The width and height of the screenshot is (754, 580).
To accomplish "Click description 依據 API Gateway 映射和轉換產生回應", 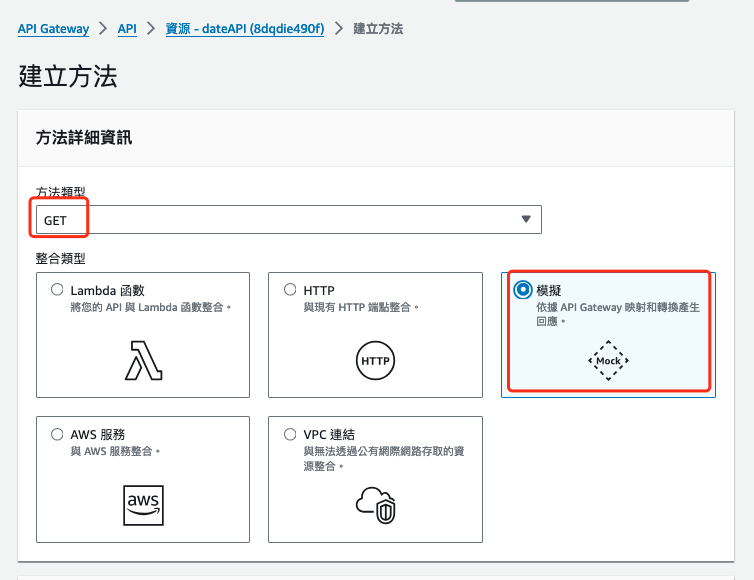I will [x=617, y=314].
